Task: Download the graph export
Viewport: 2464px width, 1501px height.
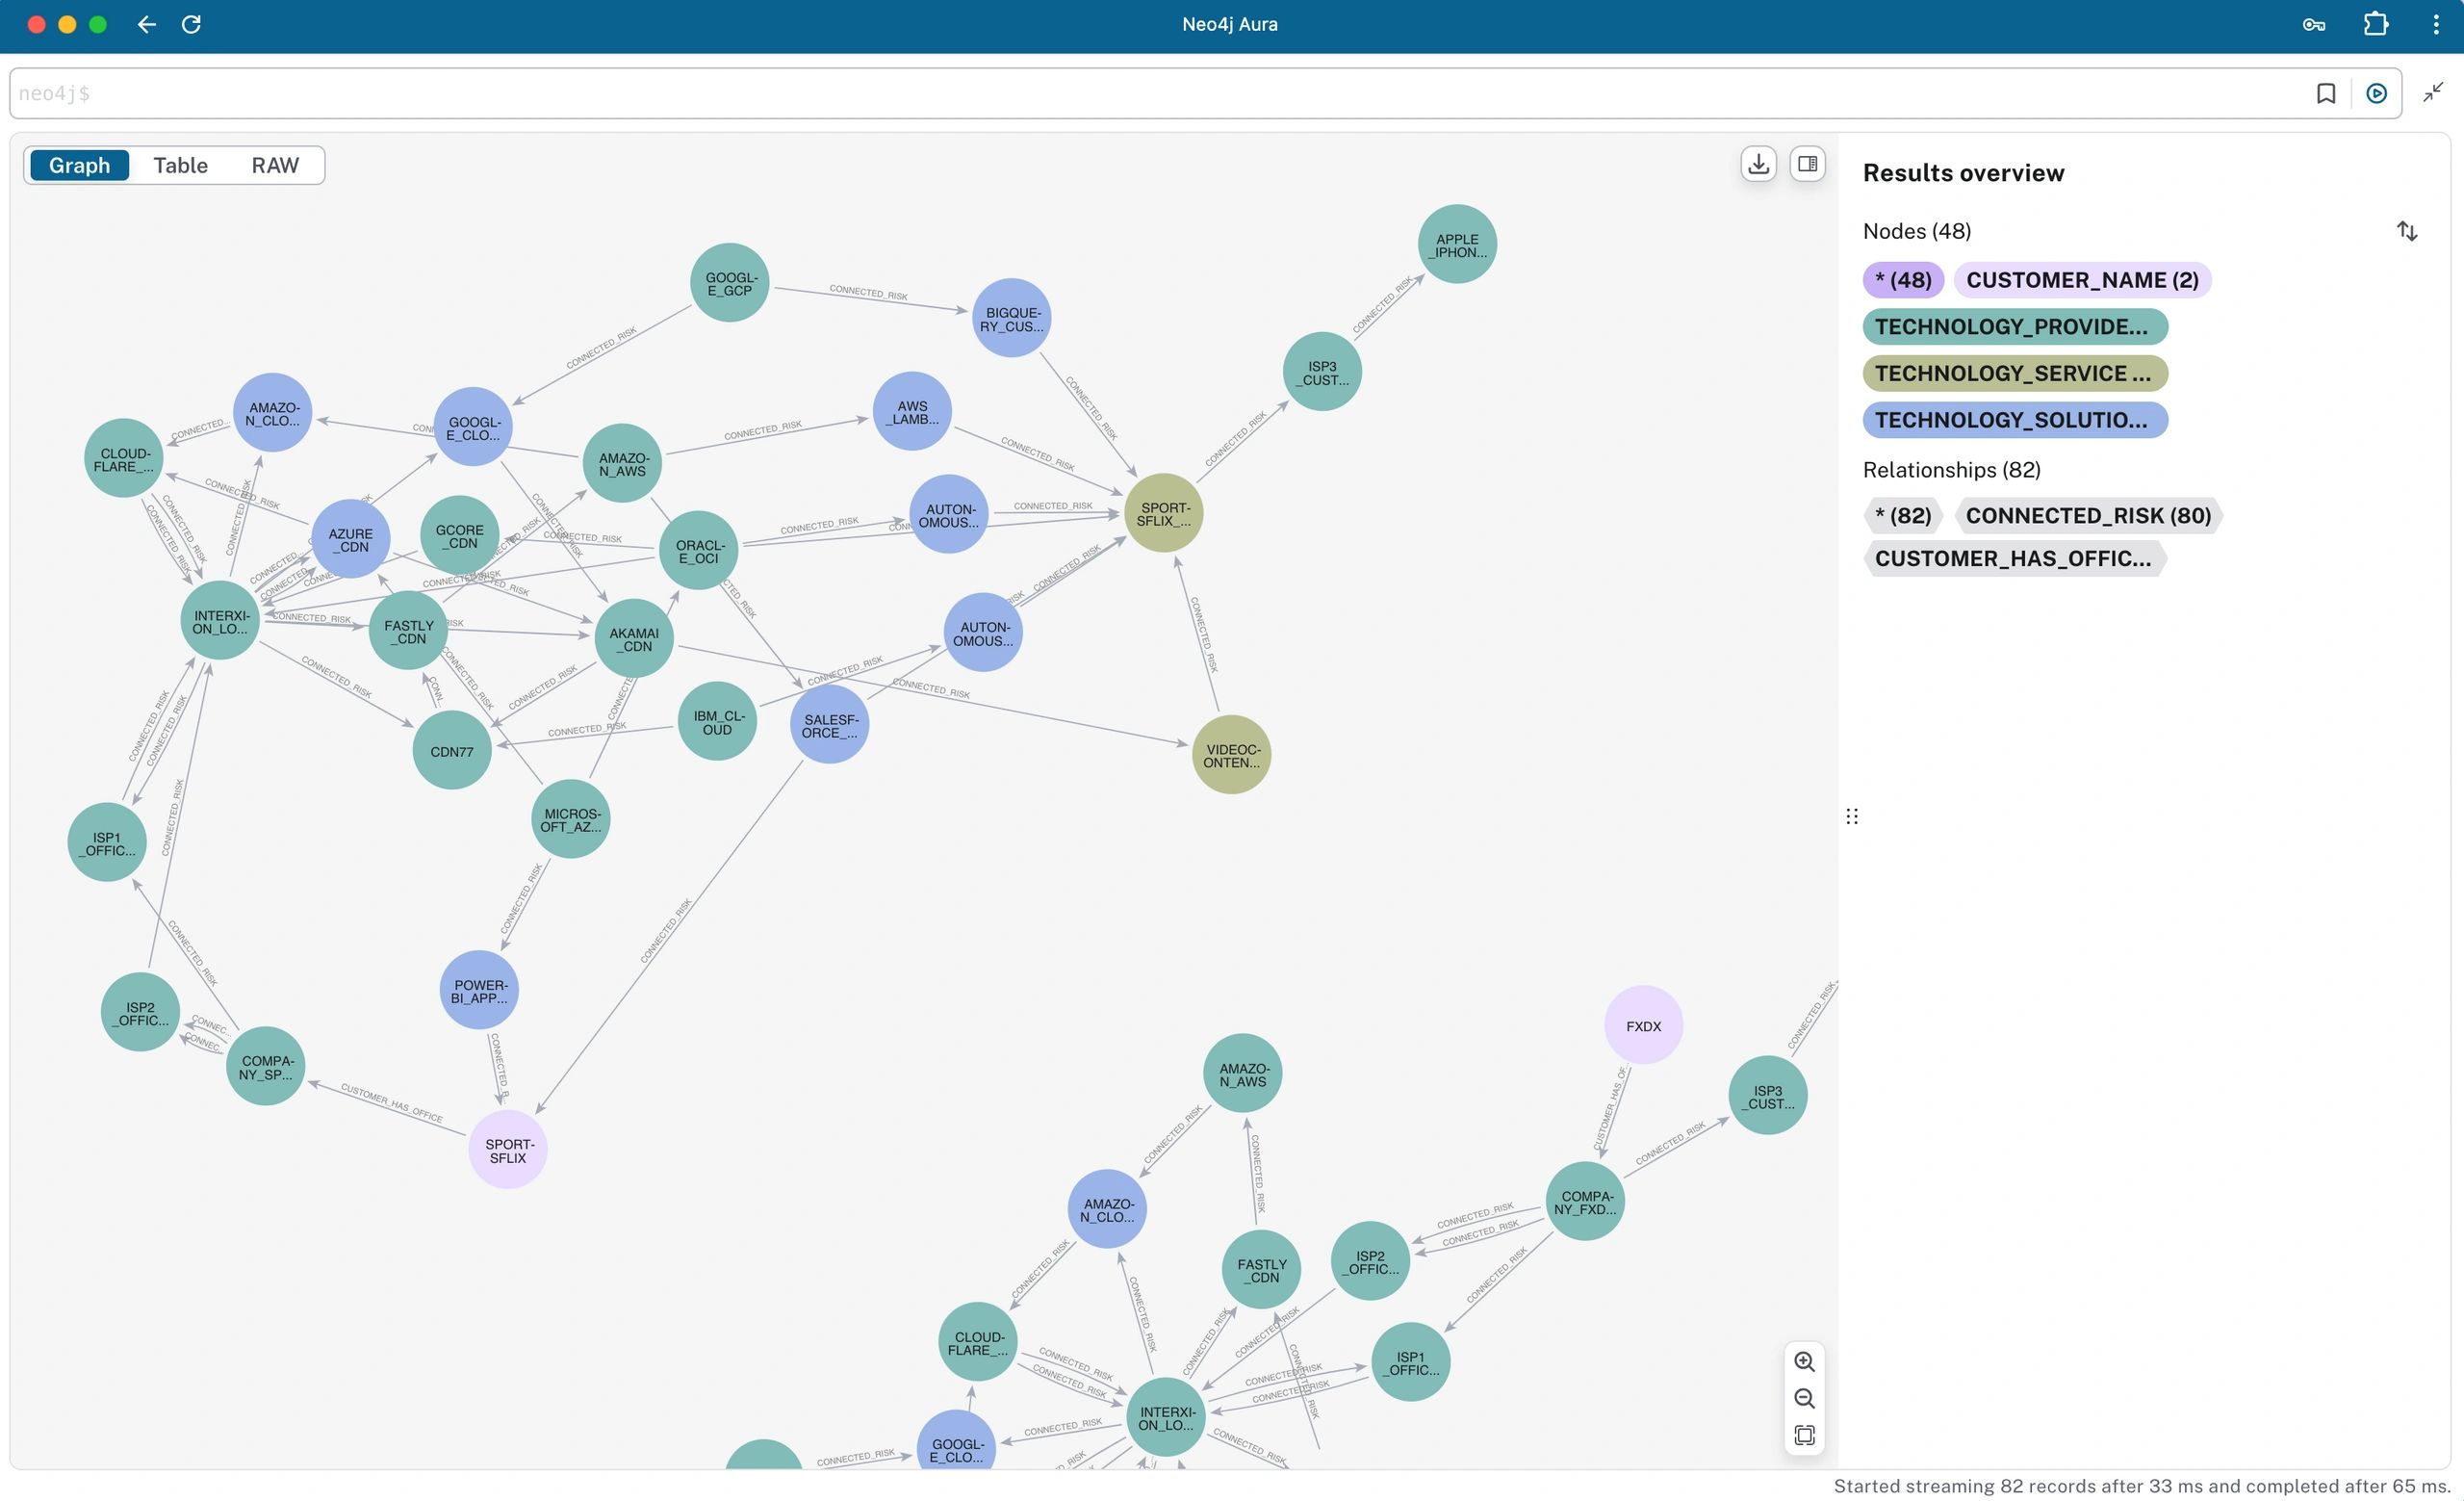Action: click(x=1758, y=164)
